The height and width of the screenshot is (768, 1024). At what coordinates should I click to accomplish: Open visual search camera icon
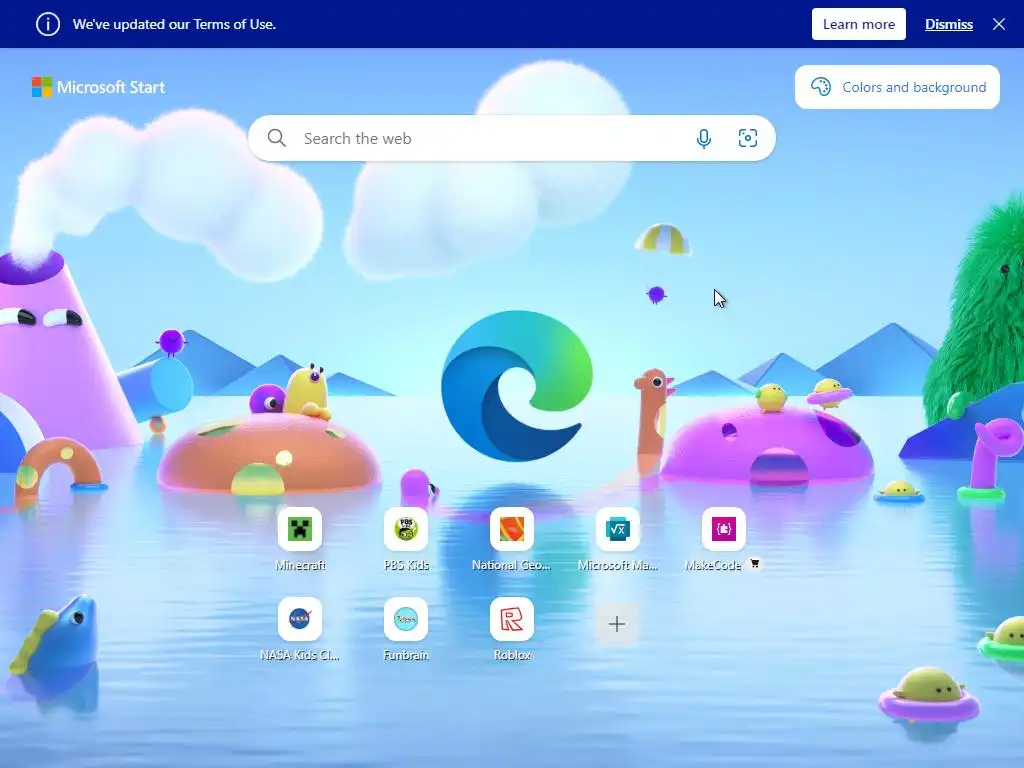pos(748,138)
